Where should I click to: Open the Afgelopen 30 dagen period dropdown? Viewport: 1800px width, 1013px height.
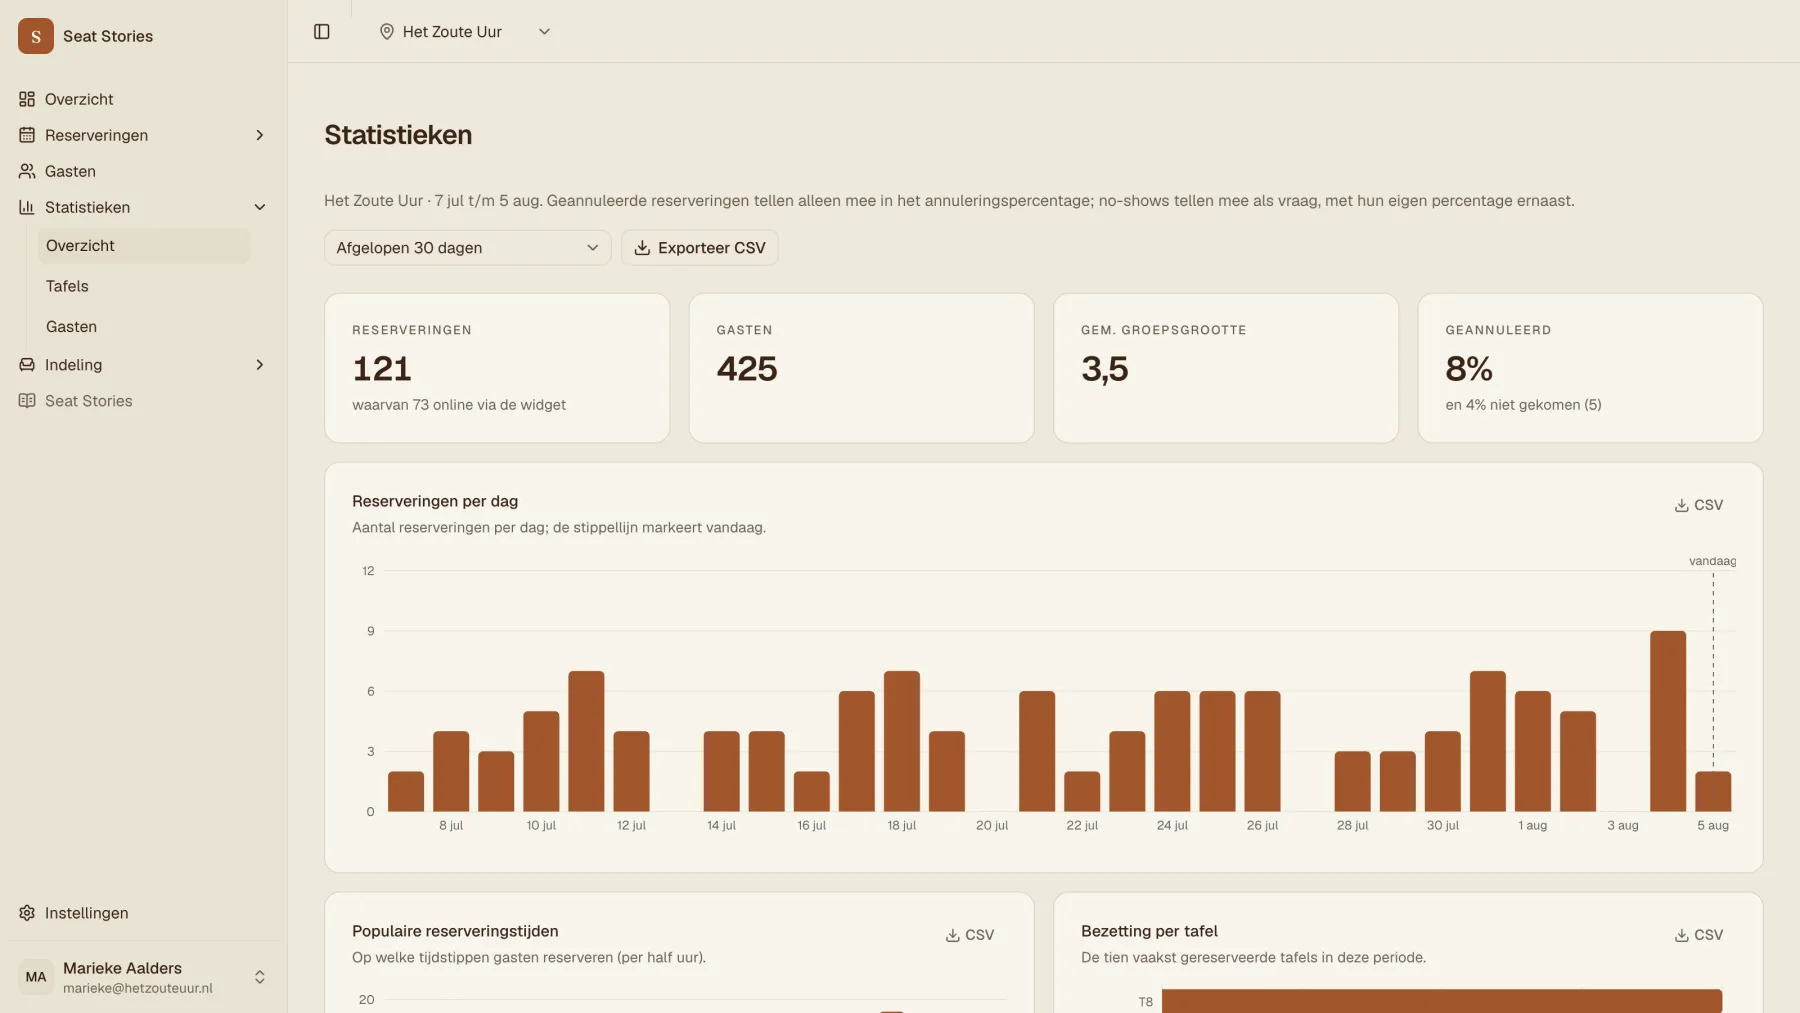tap(467, 248)
